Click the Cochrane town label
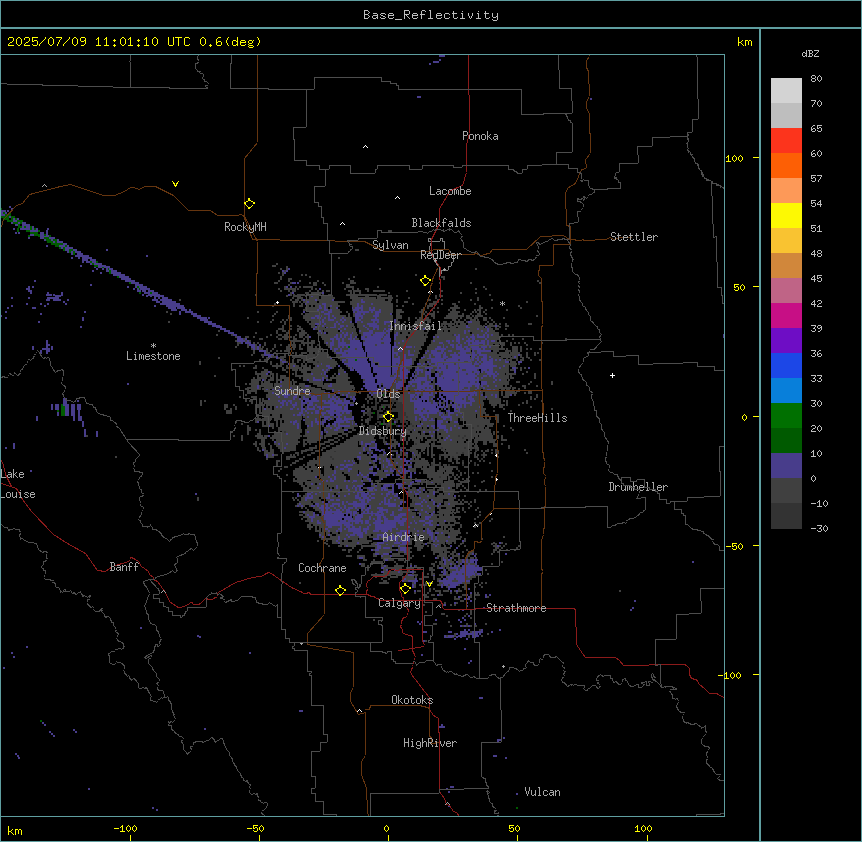 tap(322, 568)
